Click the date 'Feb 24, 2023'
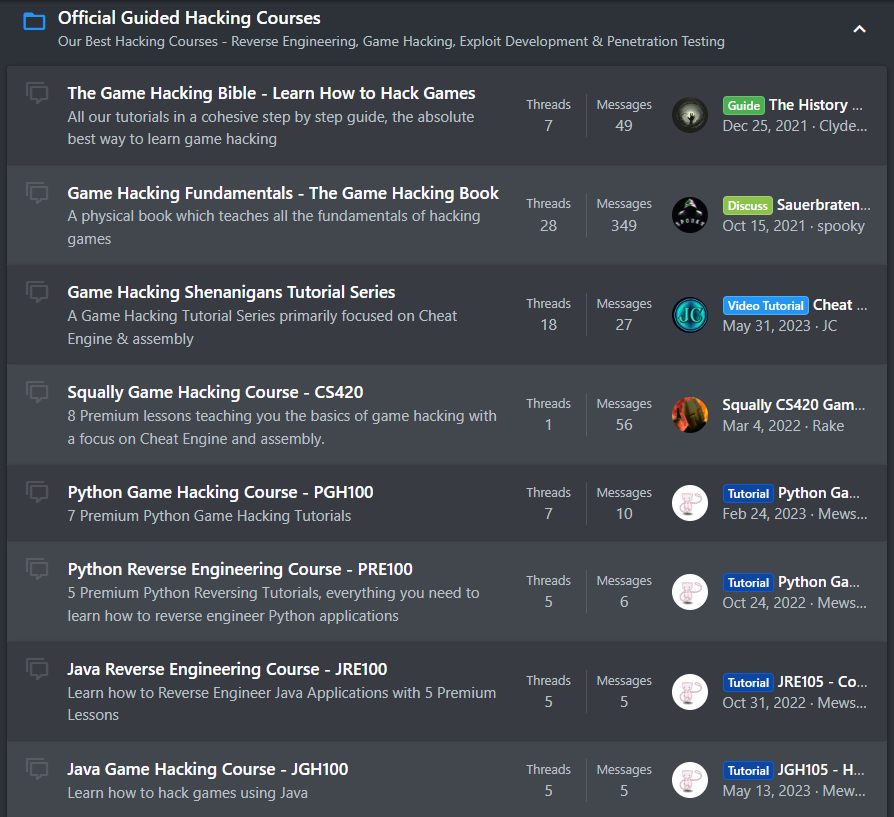The image size is (894, 817). click(764, 514)
